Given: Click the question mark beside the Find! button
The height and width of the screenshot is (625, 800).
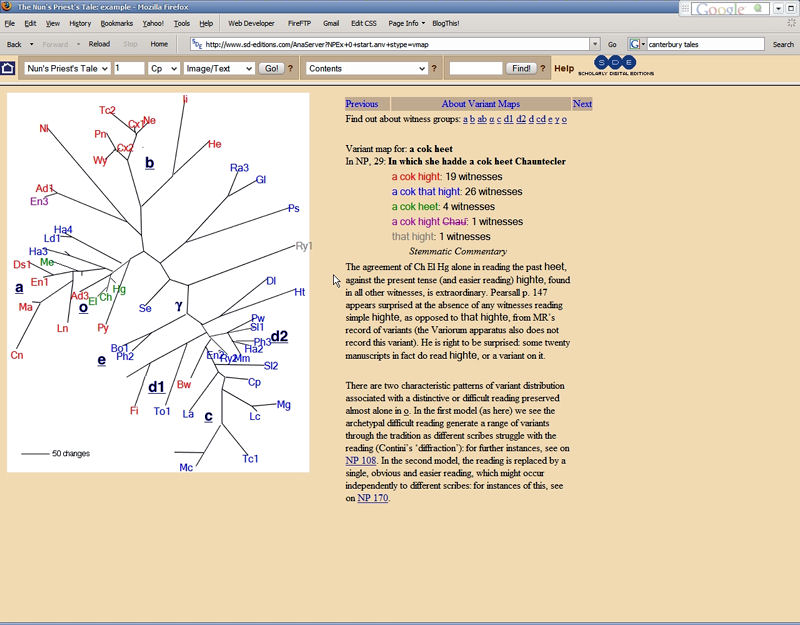Looking at the screenshot, I should point(544,69).
